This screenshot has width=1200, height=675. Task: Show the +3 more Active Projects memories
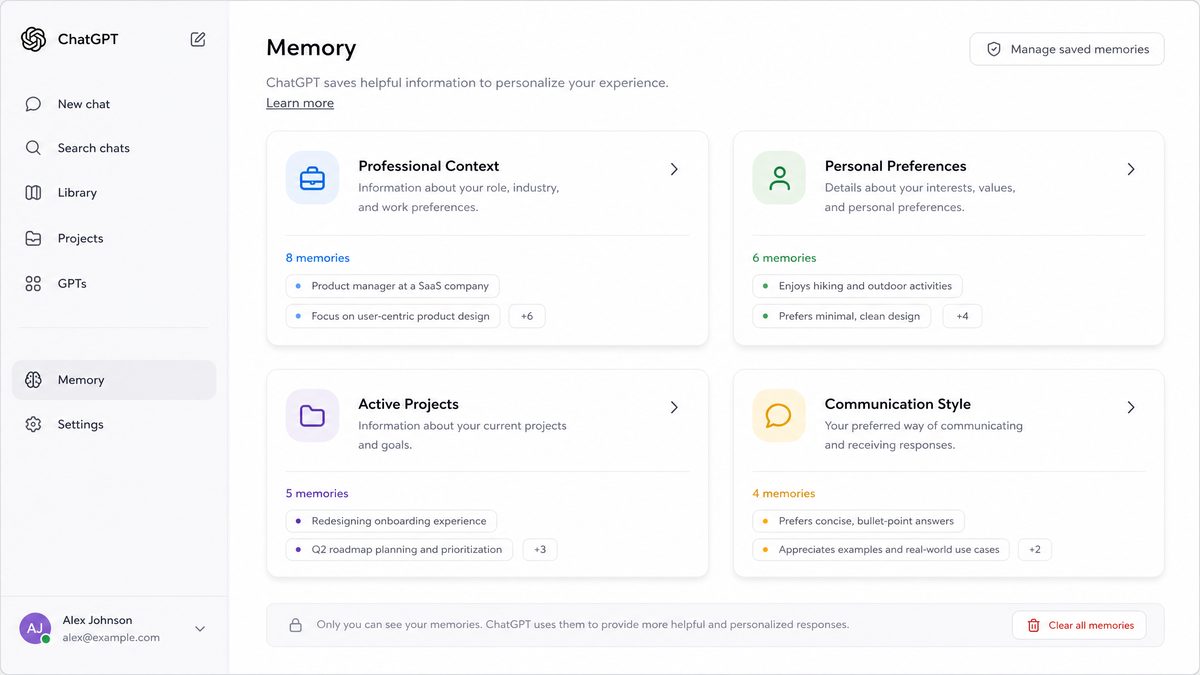540,550
